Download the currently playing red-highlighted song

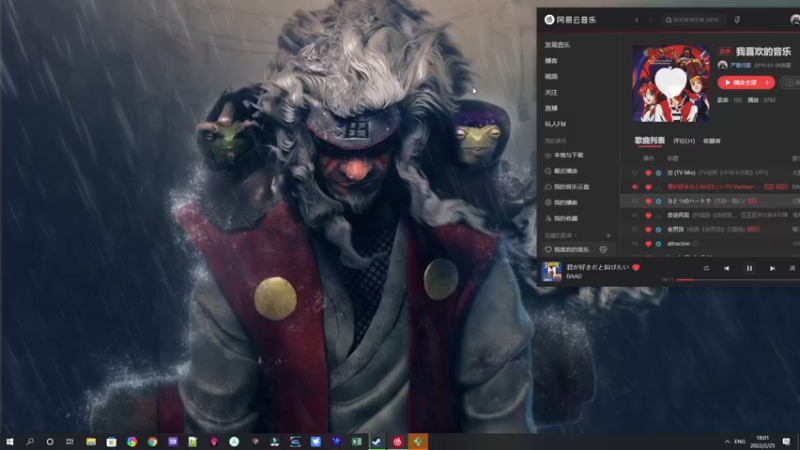(659, 187)
